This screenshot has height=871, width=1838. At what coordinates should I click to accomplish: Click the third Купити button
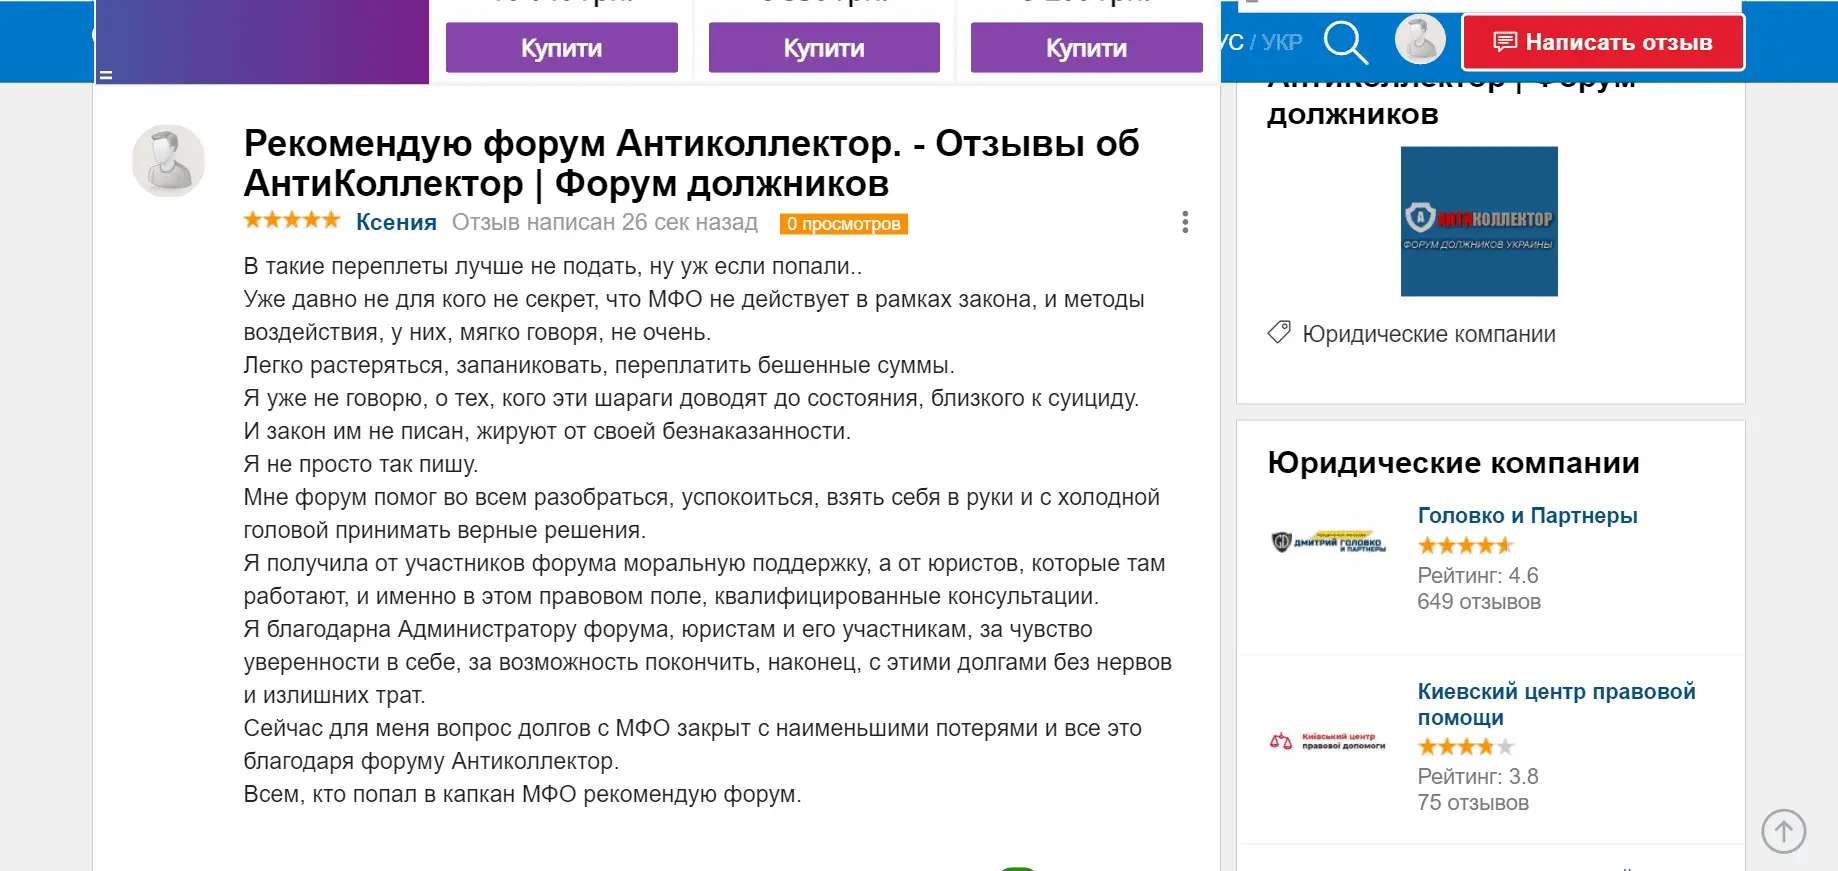pos(1086,48)
